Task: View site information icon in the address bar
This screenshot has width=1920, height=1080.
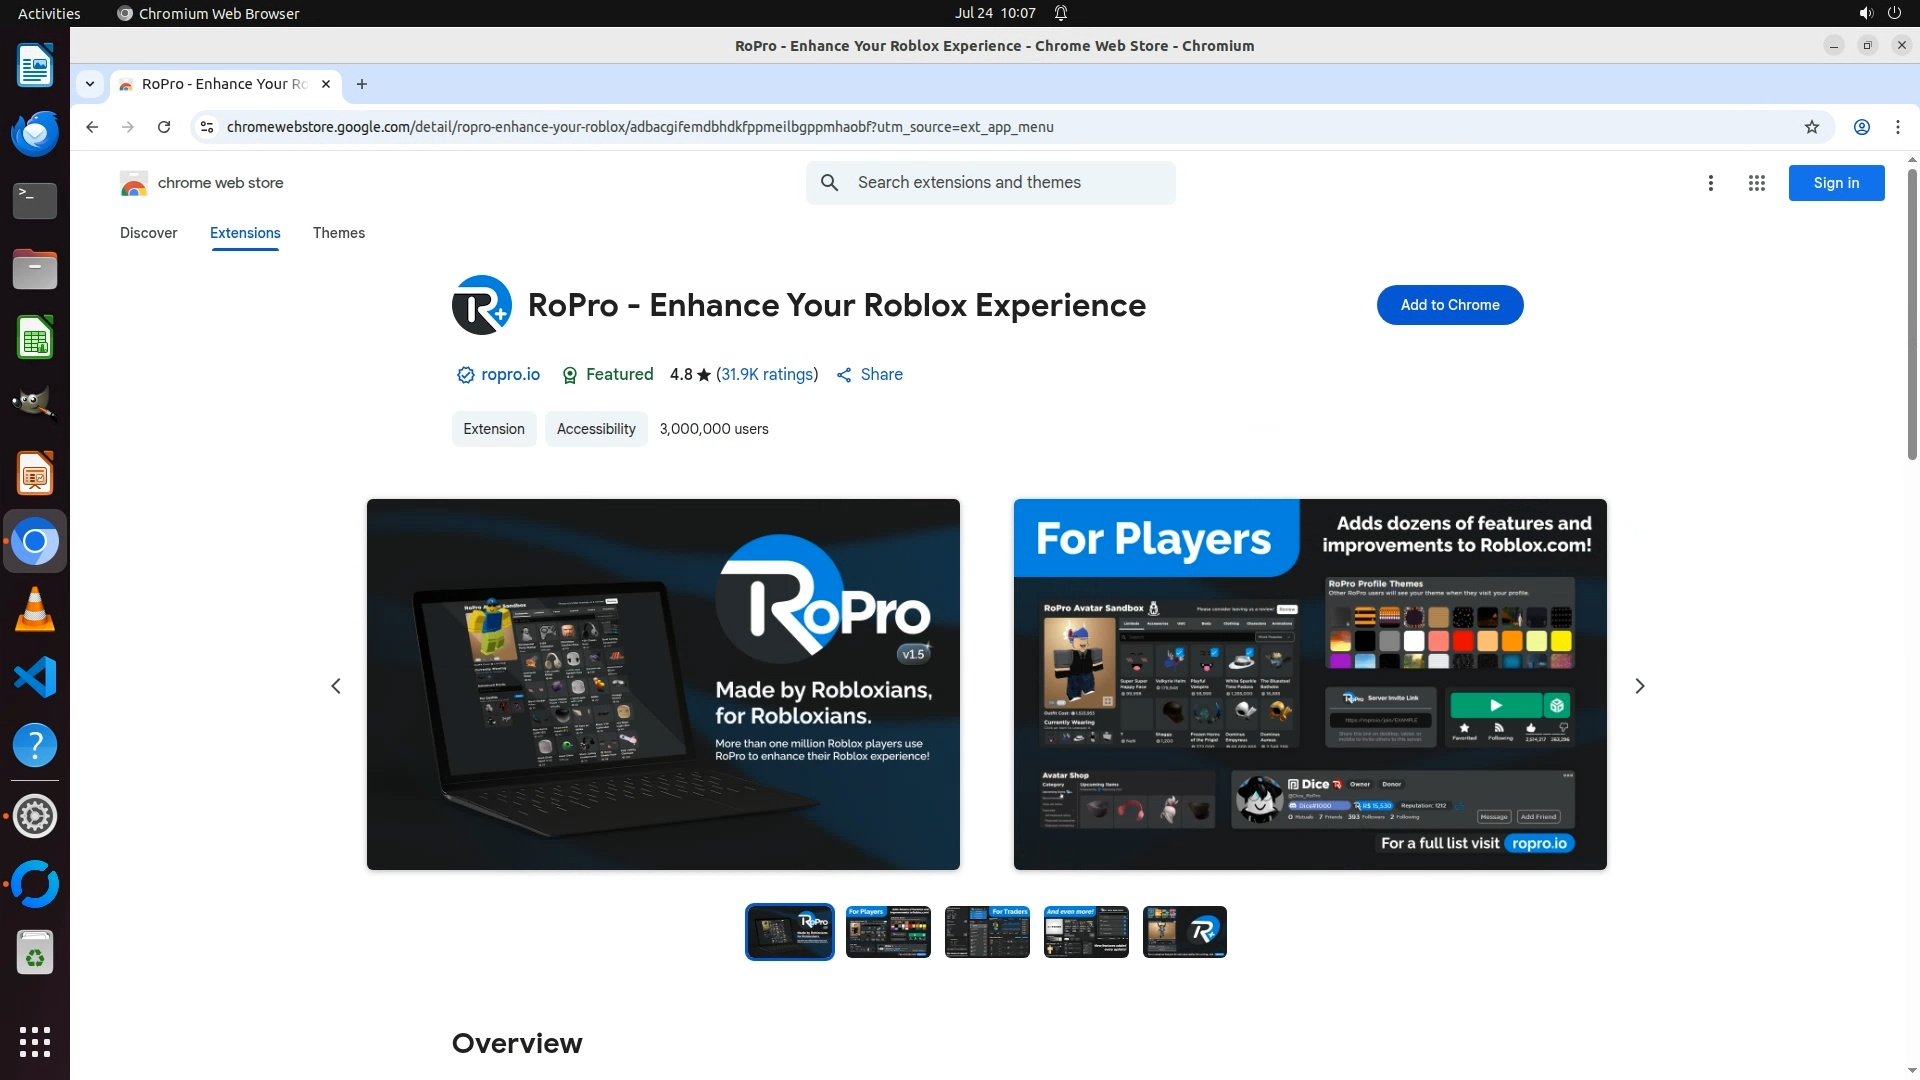Action: [x=207, y=127]
